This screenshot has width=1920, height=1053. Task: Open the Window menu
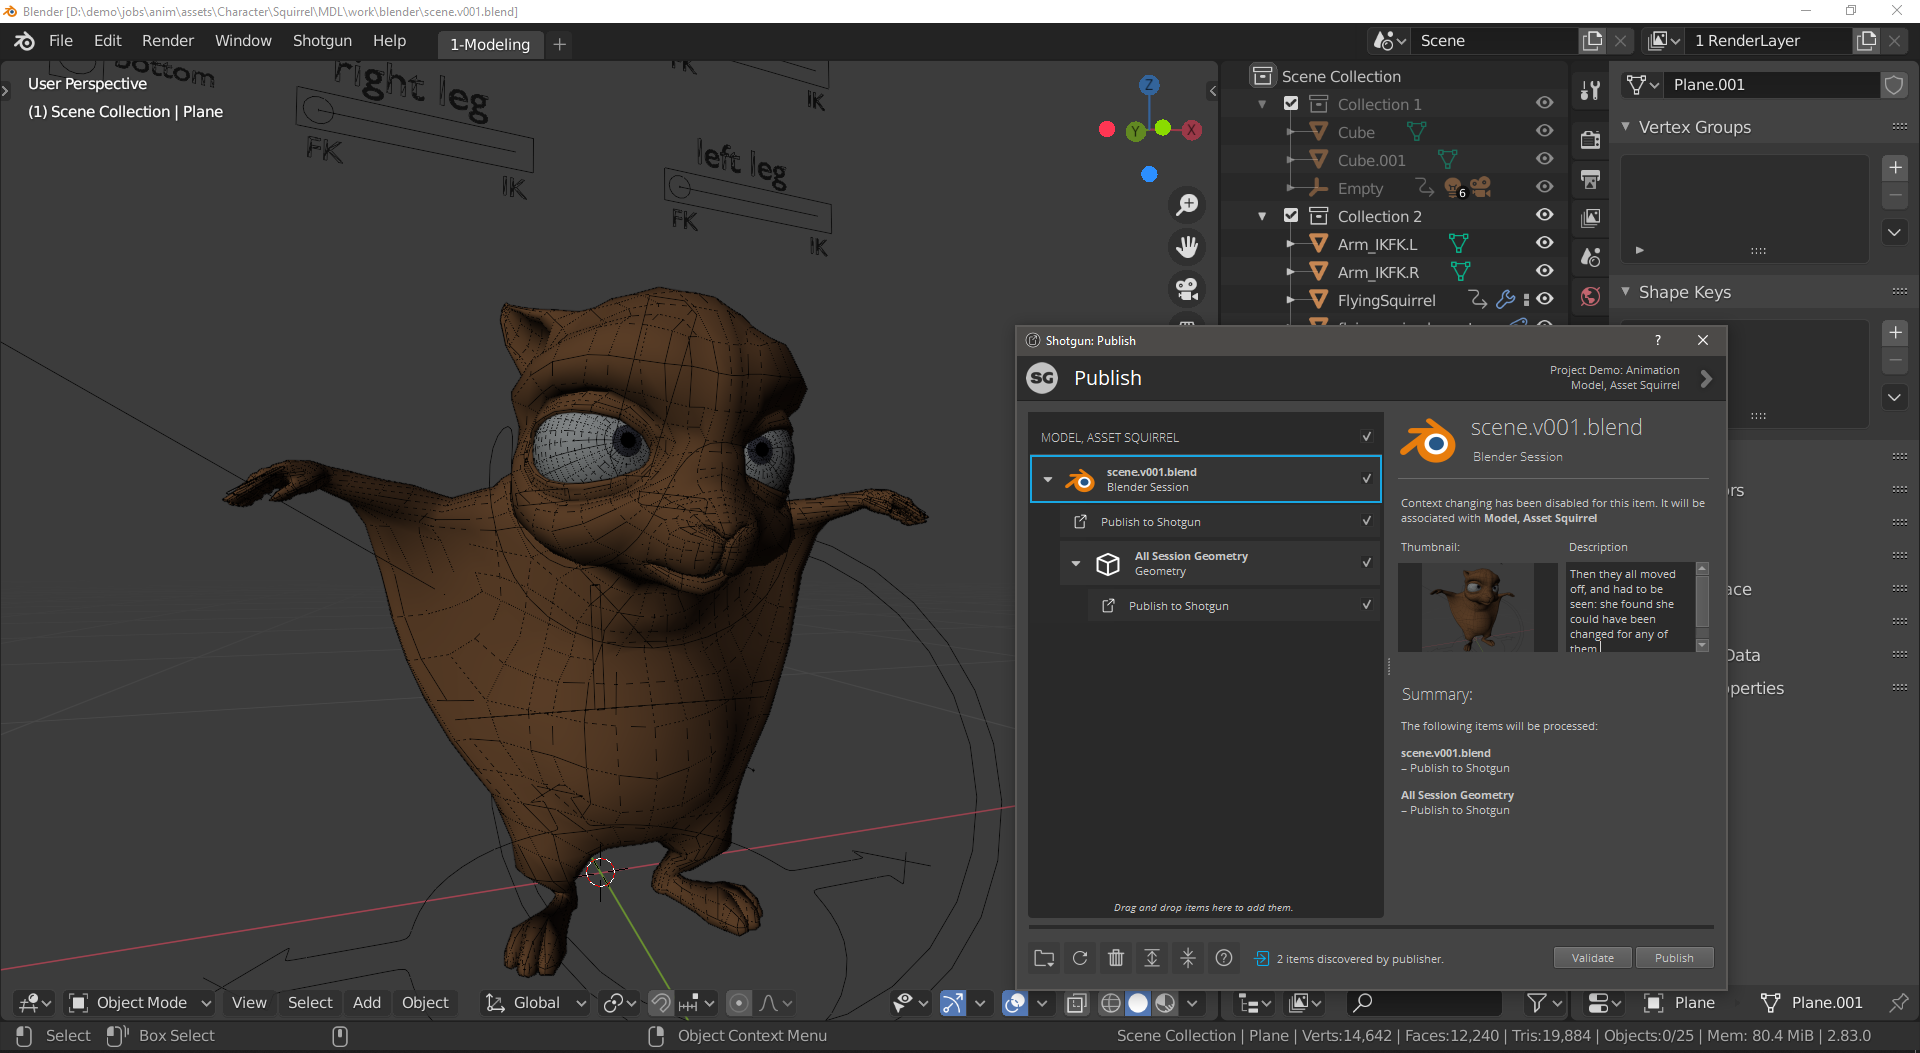tap(243, 41)
